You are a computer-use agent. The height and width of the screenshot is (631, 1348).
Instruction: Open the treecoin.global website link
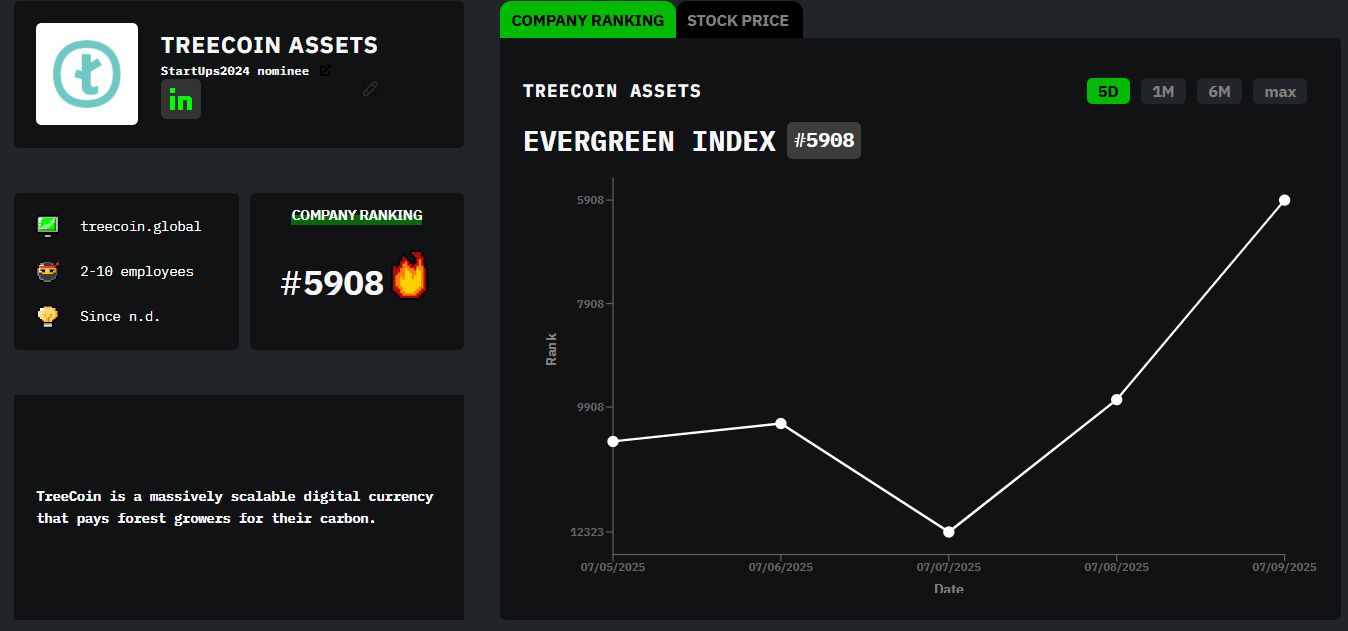[x=141, y=226]
